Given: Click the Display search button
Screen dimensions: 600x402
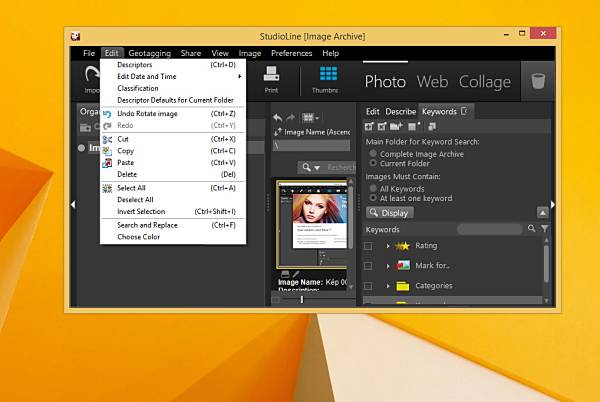Looking at the screenshot, I should [x=390, y=213].
